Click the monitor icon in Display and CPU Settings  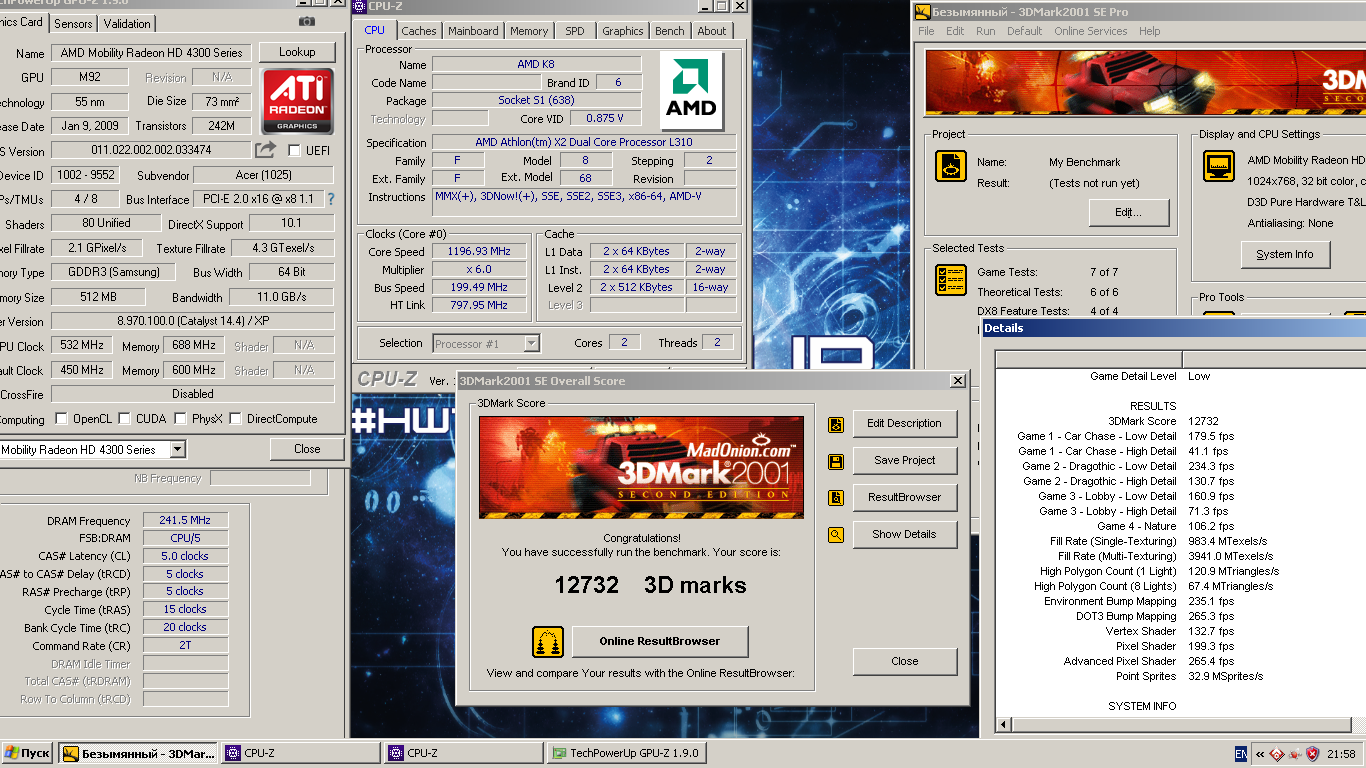1219,166
